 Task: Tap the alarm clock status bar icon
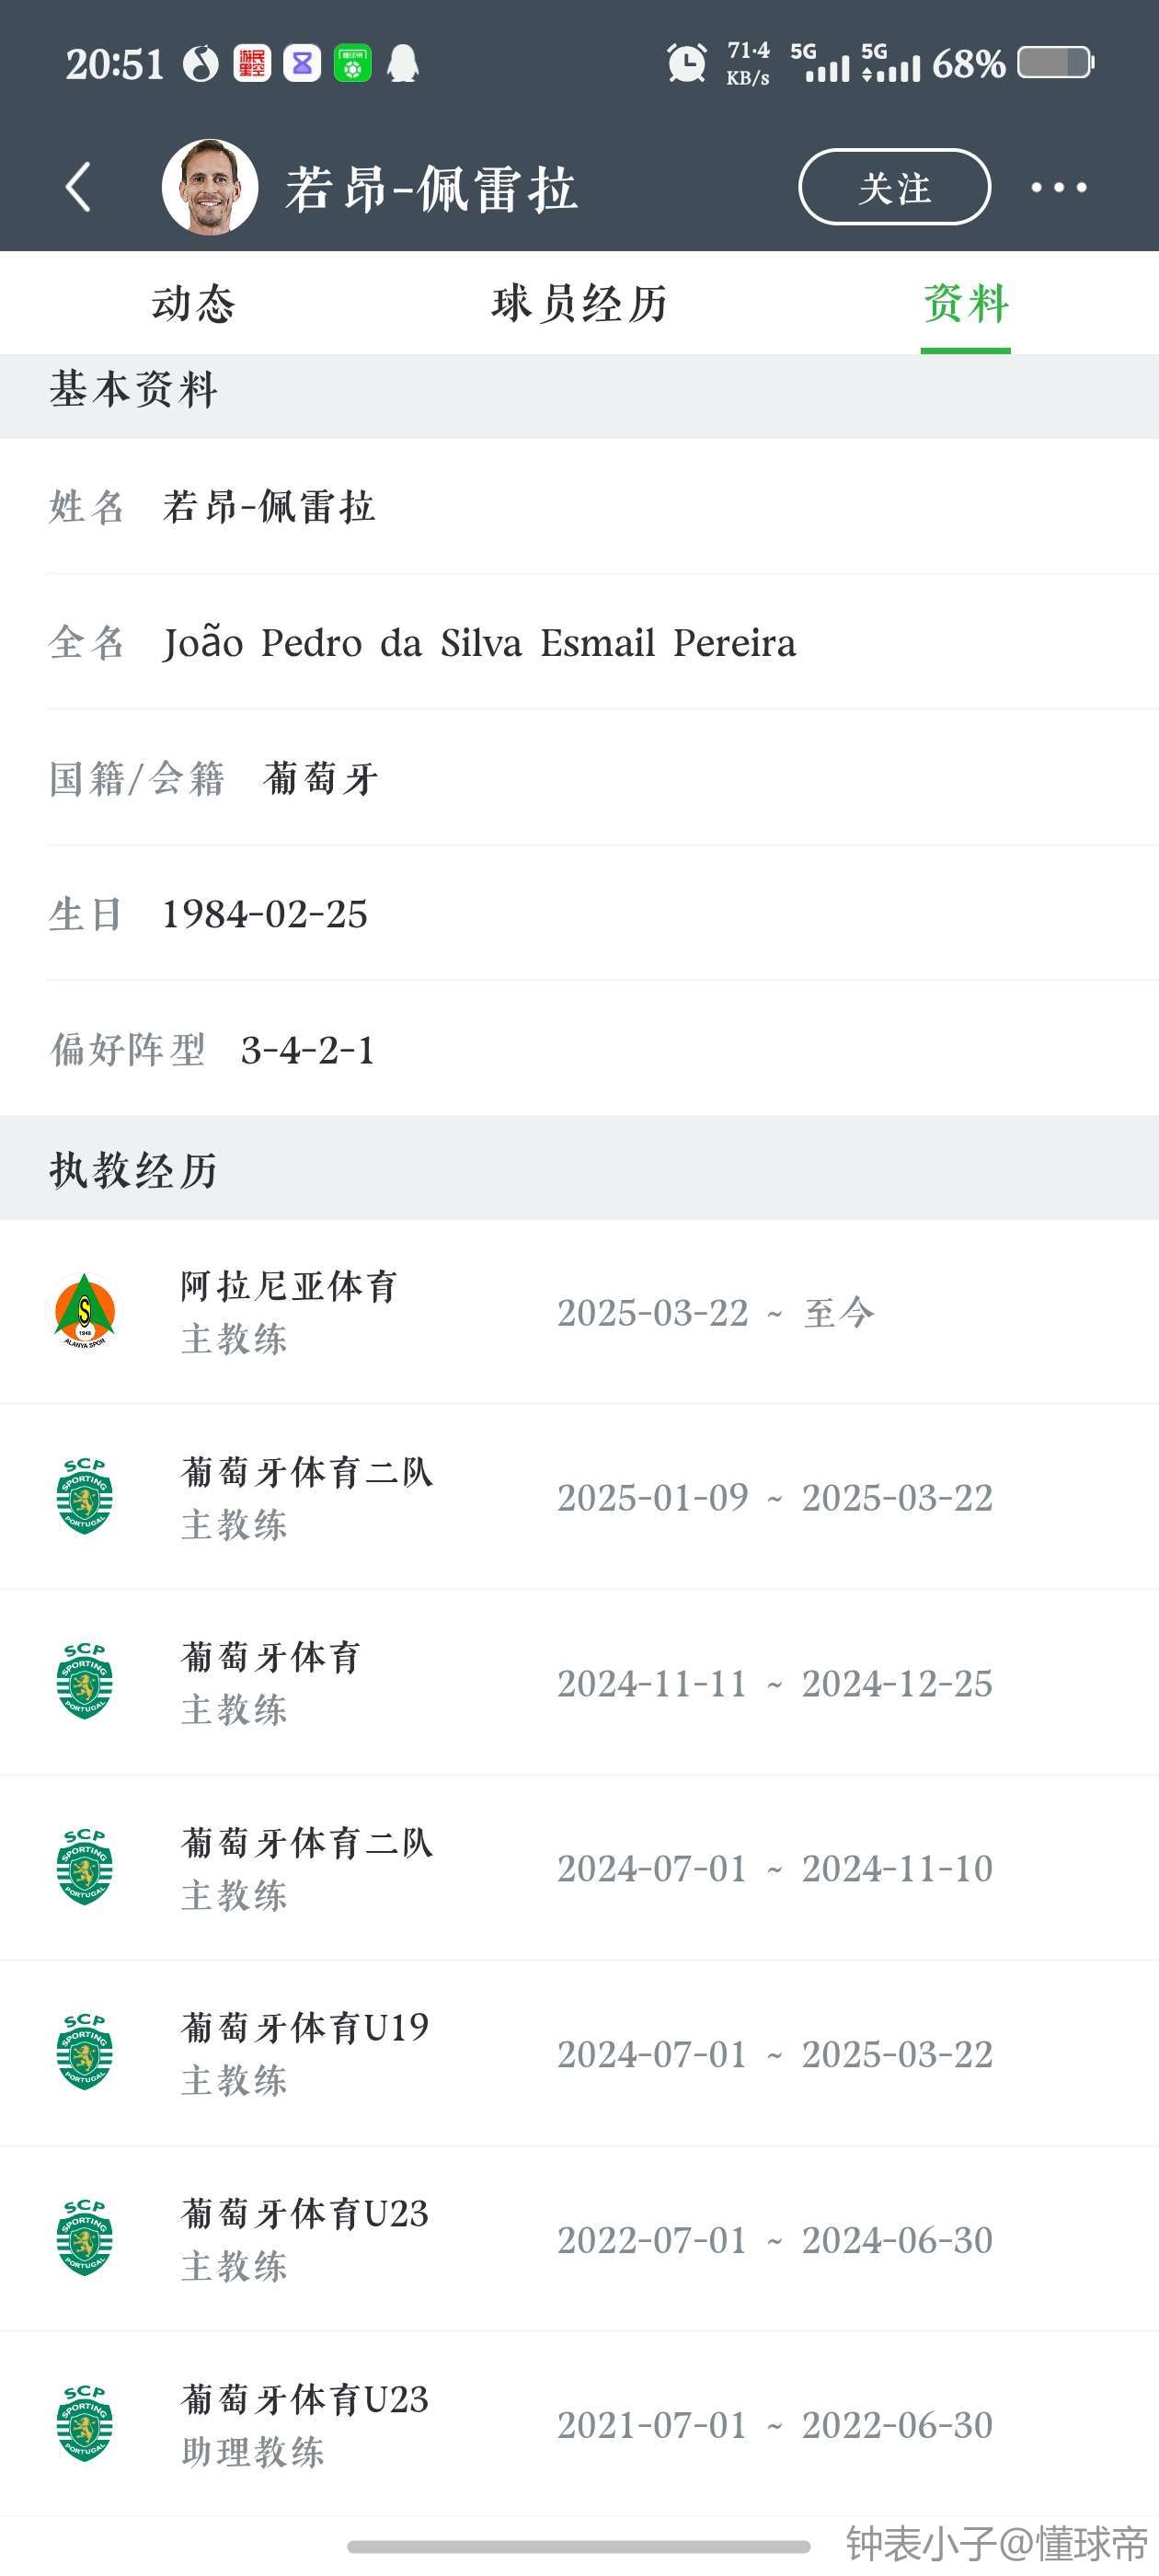coord(686,64)
